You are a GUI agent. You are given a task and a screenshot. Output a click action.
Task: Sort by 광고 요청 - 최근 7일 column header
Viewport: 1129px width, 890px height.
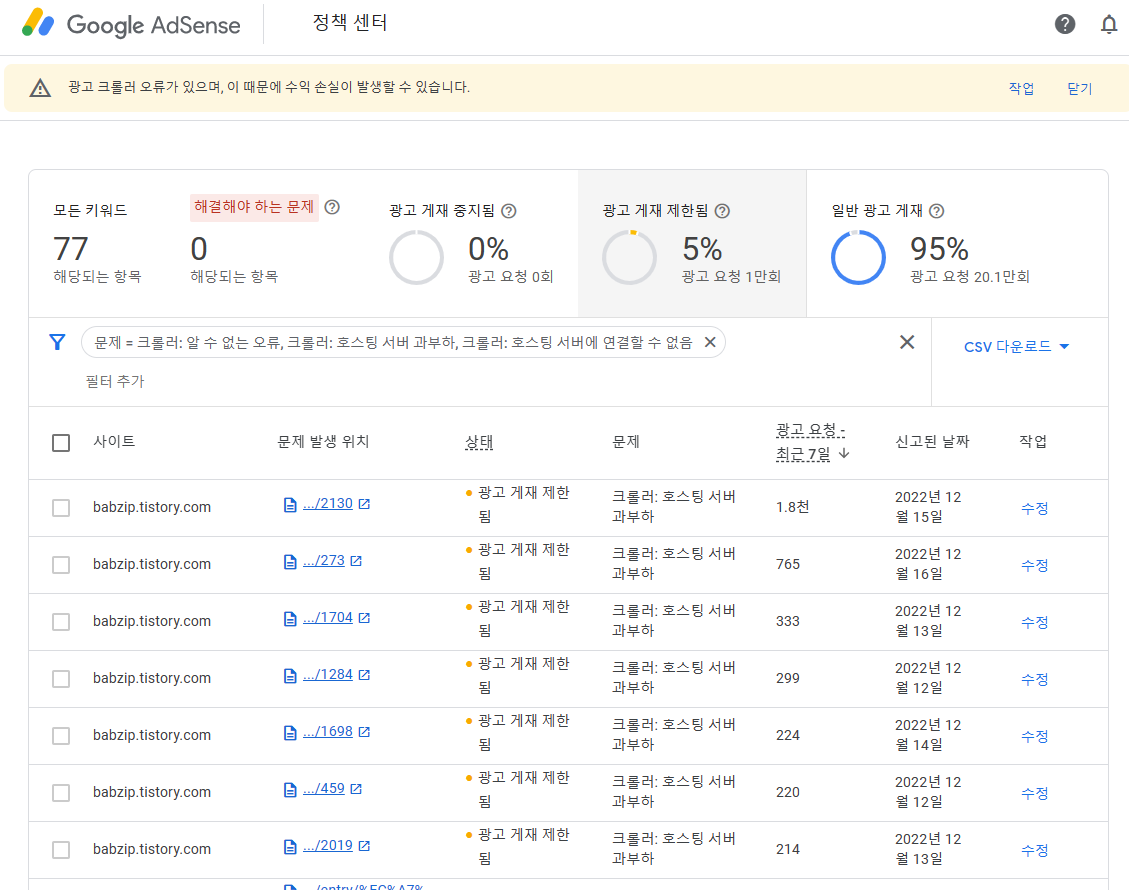click(810, 442)
